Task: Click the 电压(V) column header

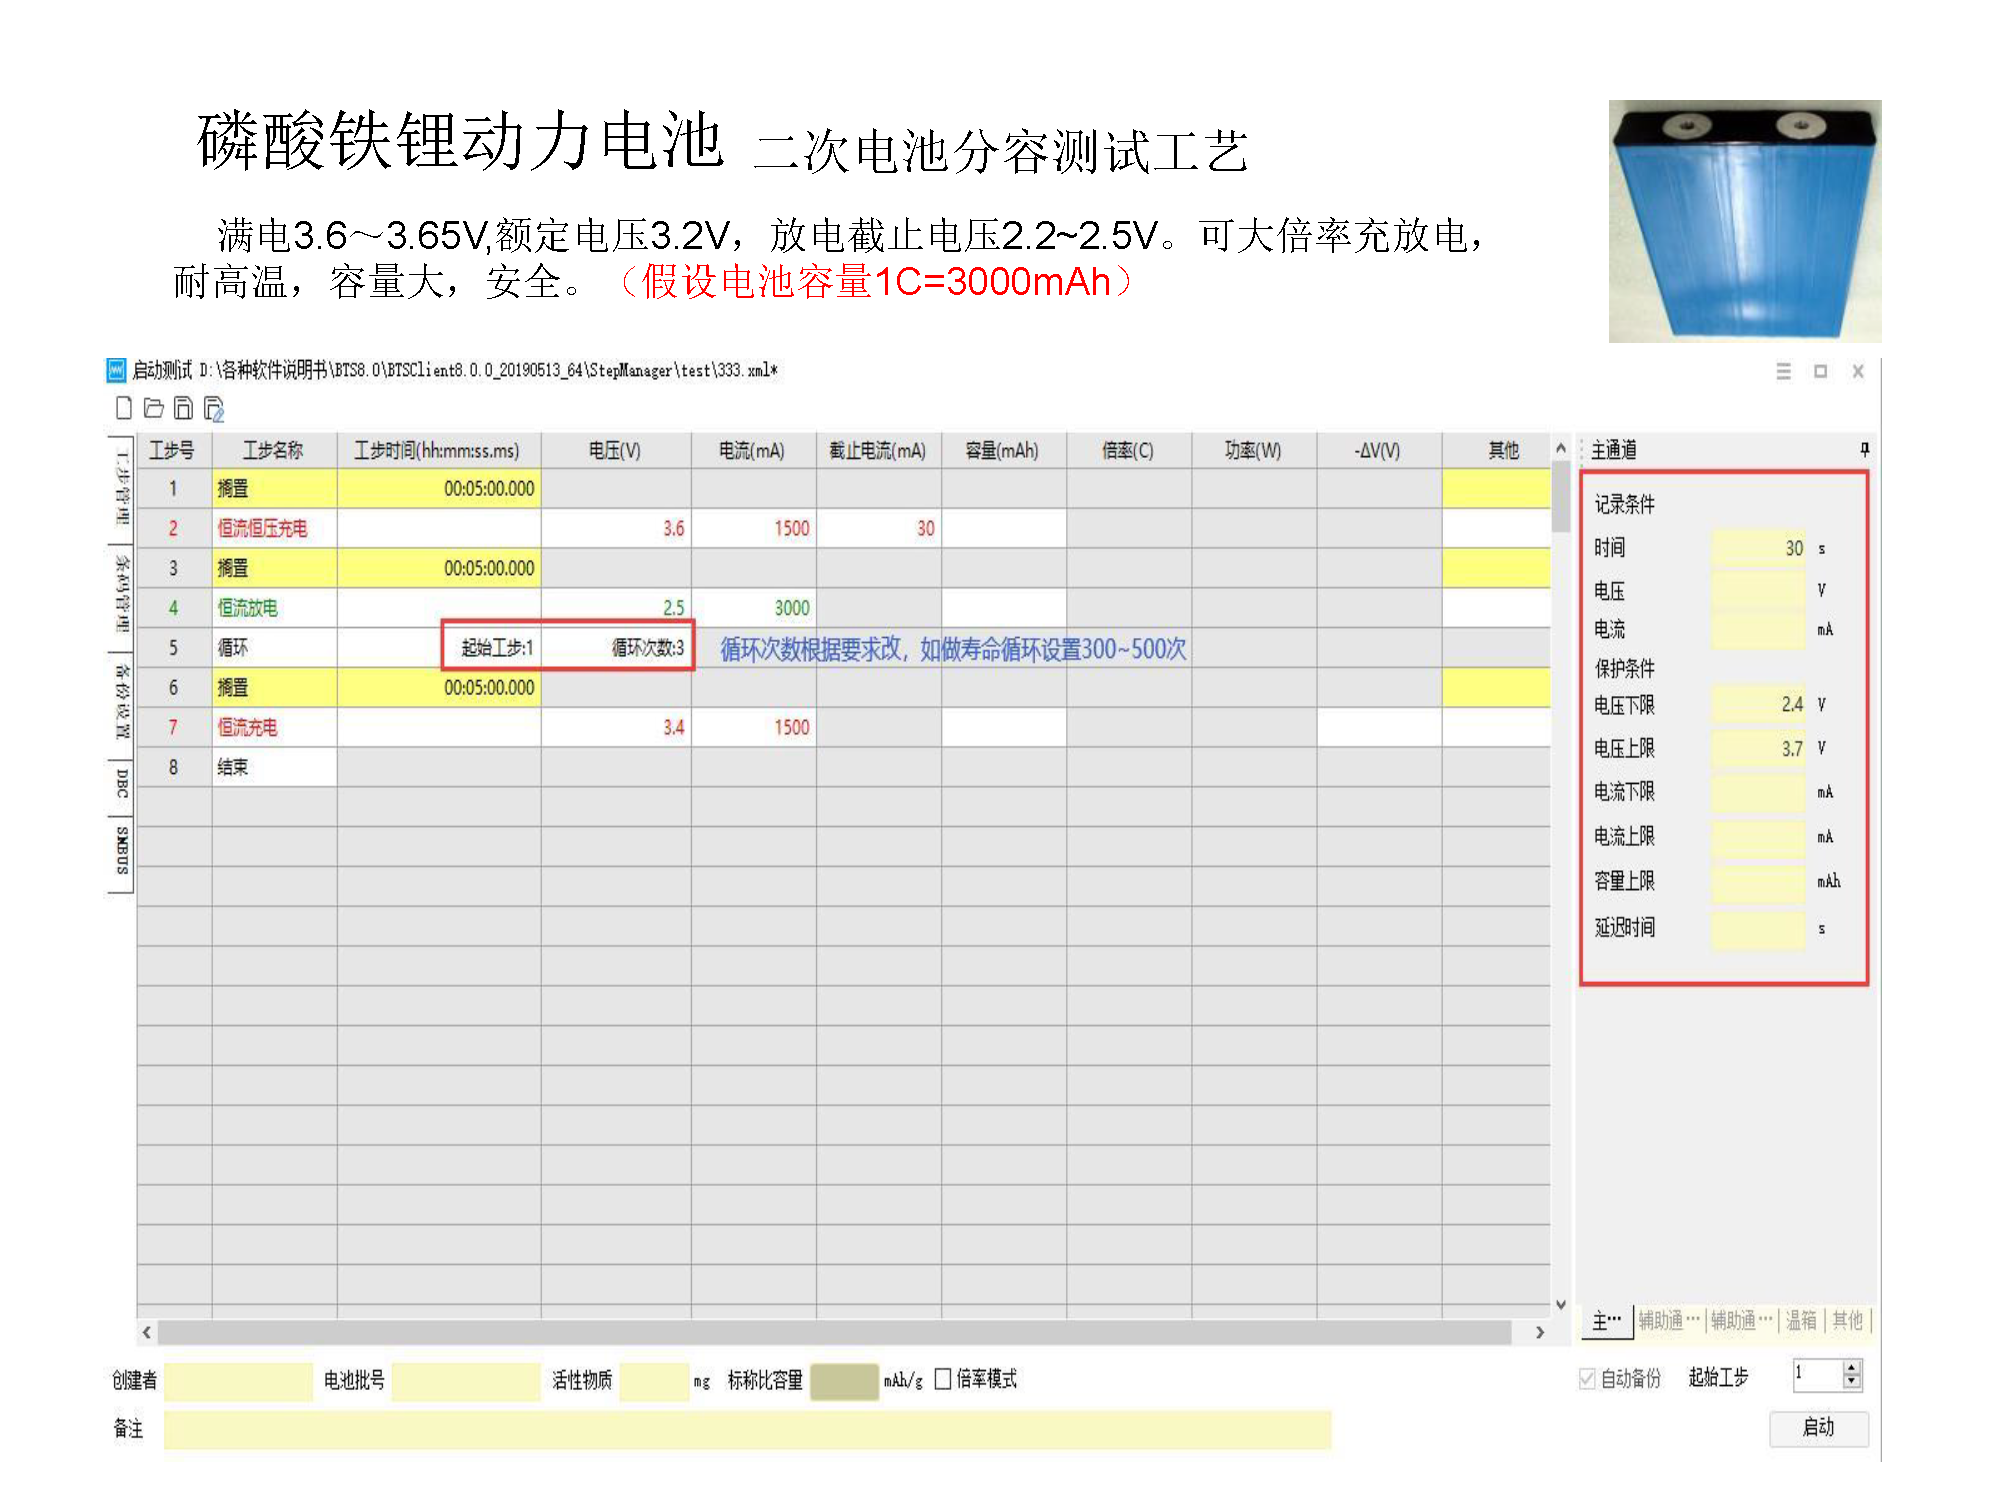Action: click(x=615, y=450)
